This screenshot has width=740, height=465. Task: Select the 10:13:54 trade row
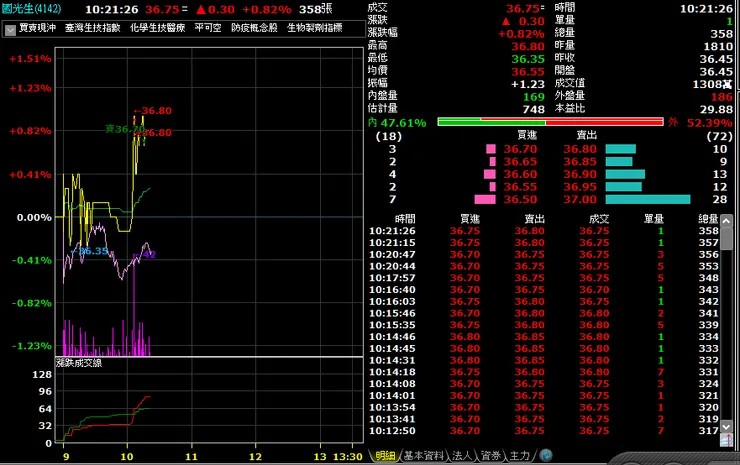pos(544,407)
